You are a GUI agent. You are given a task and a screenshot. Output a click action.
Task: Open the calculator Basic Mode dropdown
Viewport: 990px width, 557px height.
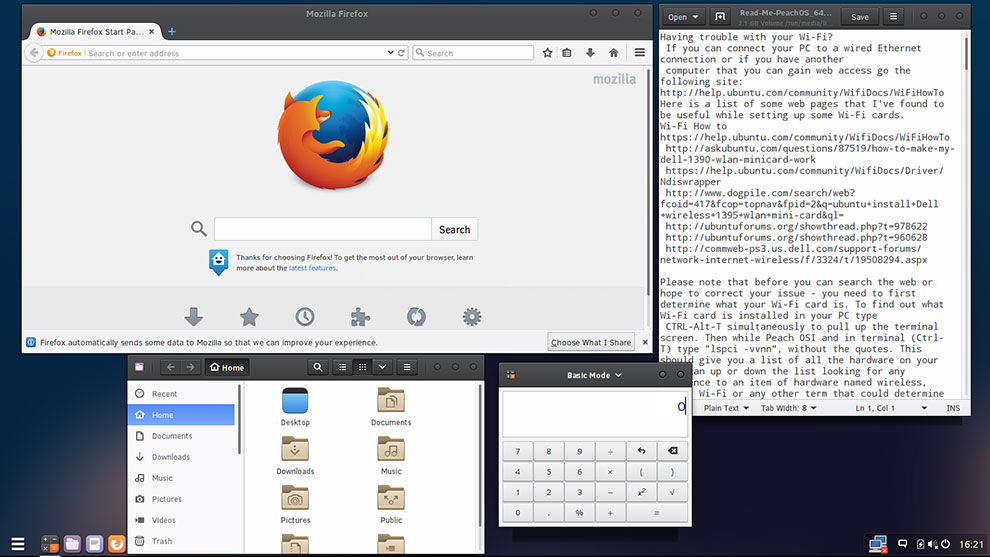pos(594,375)
